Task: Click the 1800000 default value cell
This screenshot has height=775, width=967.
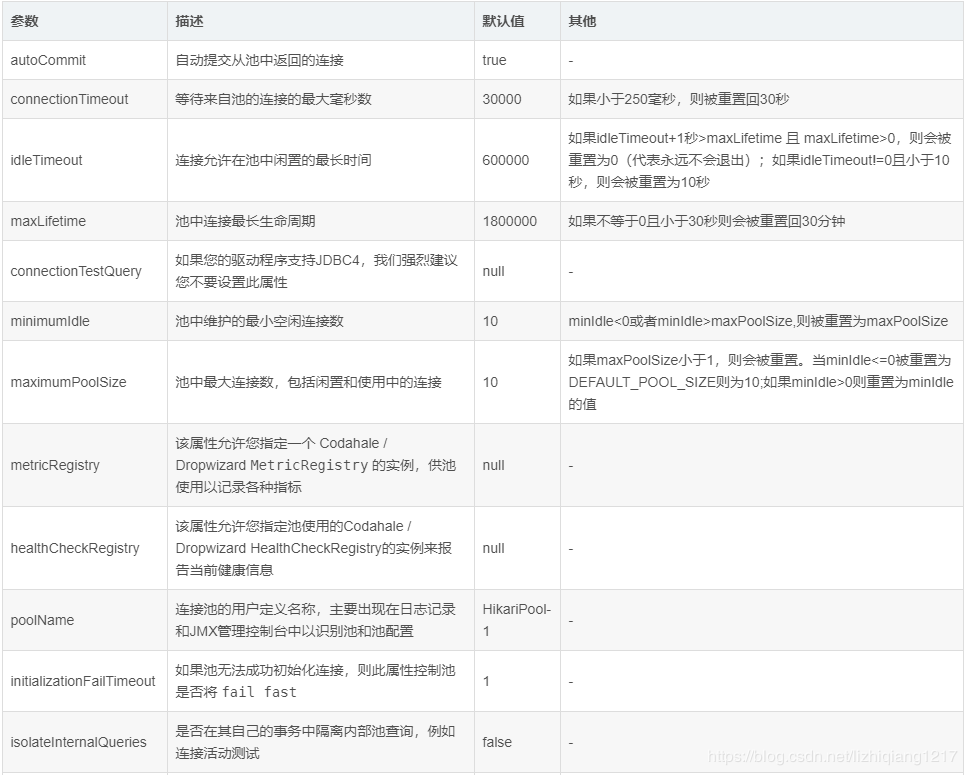Action: 509,221
